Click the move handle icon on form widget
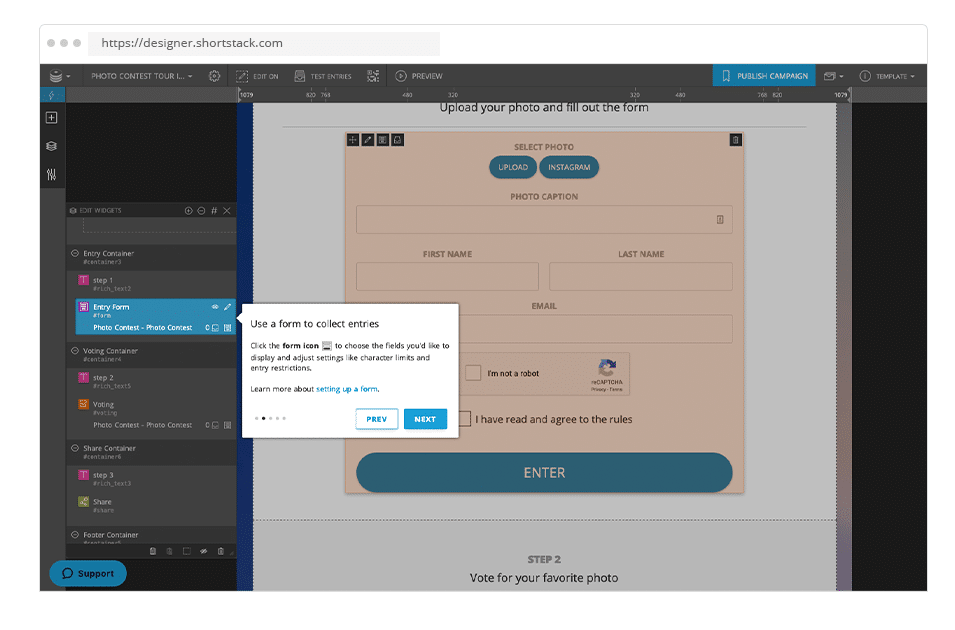Image resolution: width=955 pixels, height=630 pixels. (x=353, y=140)
